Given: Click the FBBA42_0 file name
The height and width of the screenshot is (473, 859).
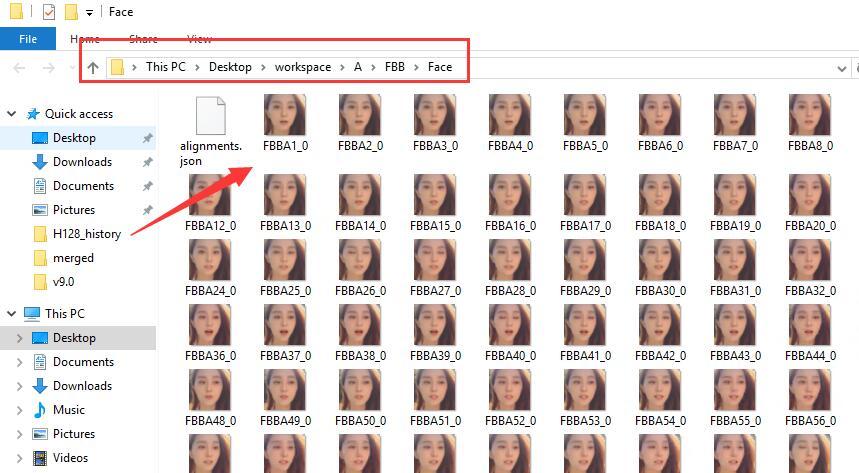Looking at the screenshot, I should (x=660, y=356).
